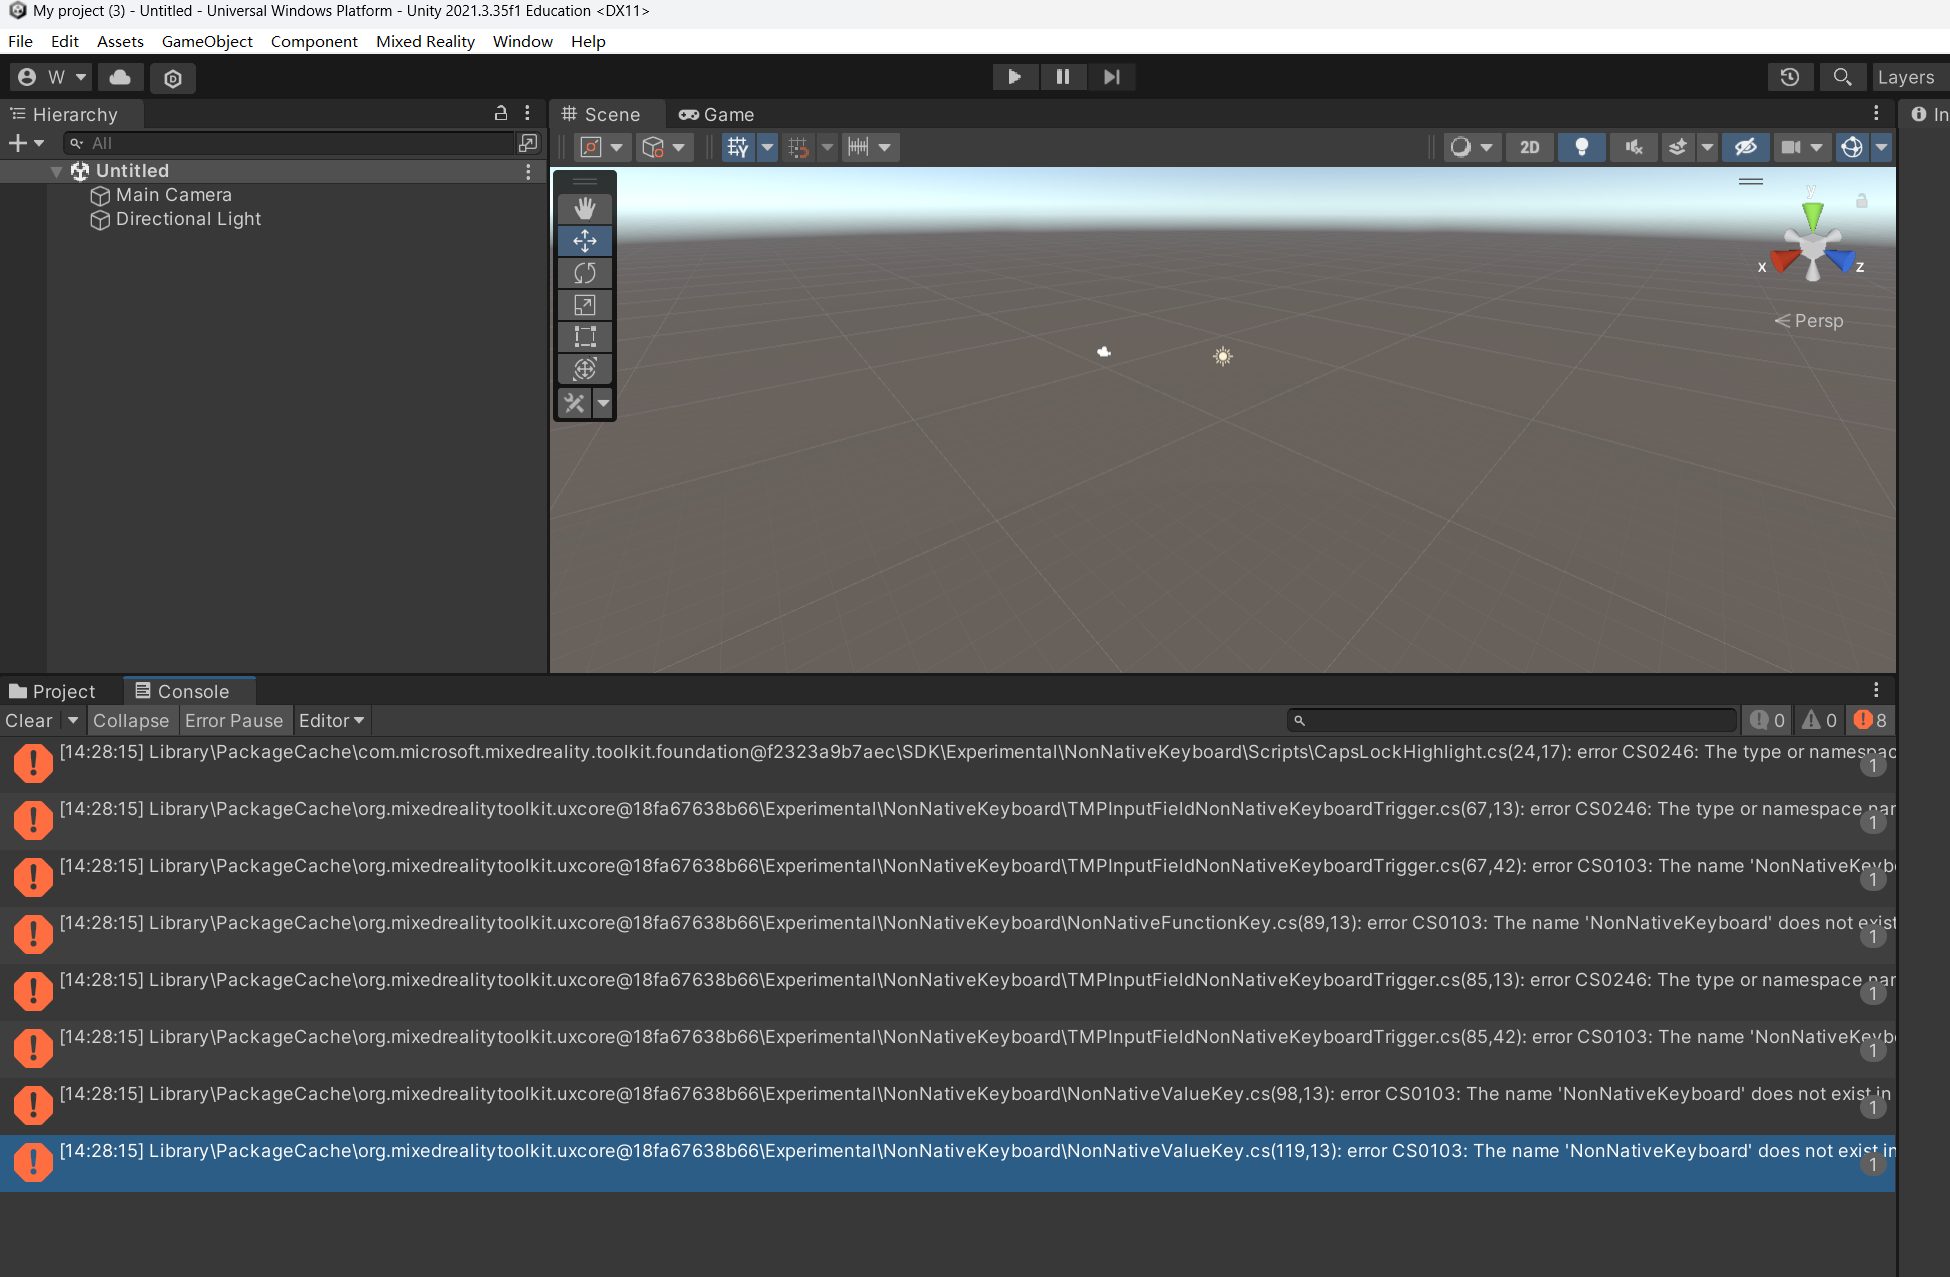Toggle scene lighting bulb
This screenshot has height=1277, width=1950.
tap(1582, 147)
